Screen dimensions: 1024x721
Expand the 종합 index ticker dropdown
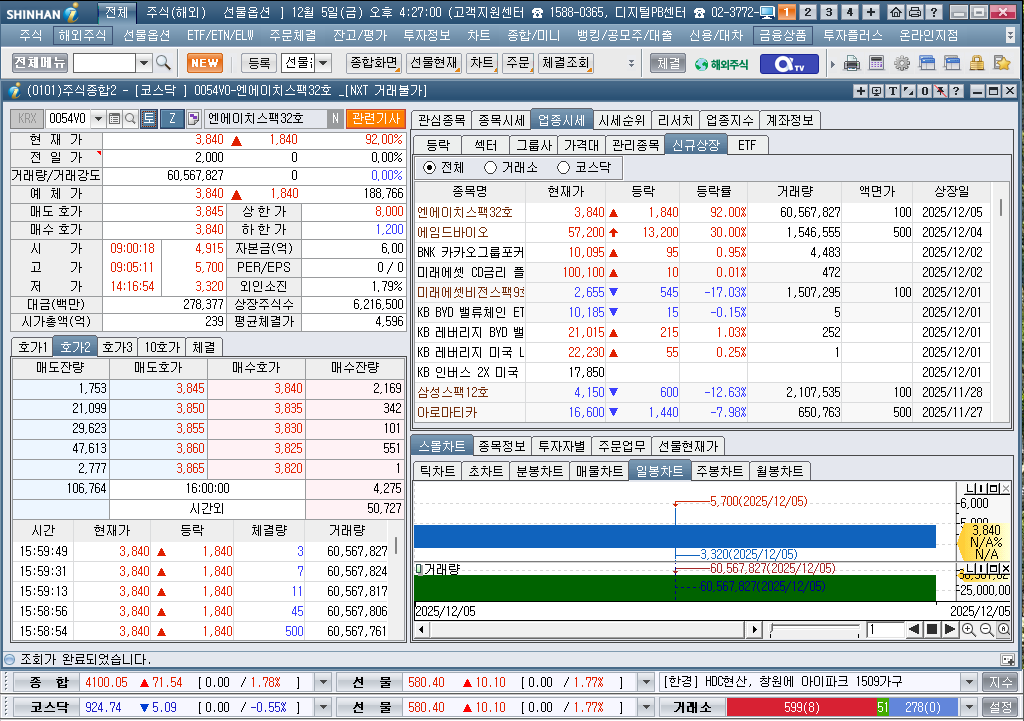tap(323, 682)
